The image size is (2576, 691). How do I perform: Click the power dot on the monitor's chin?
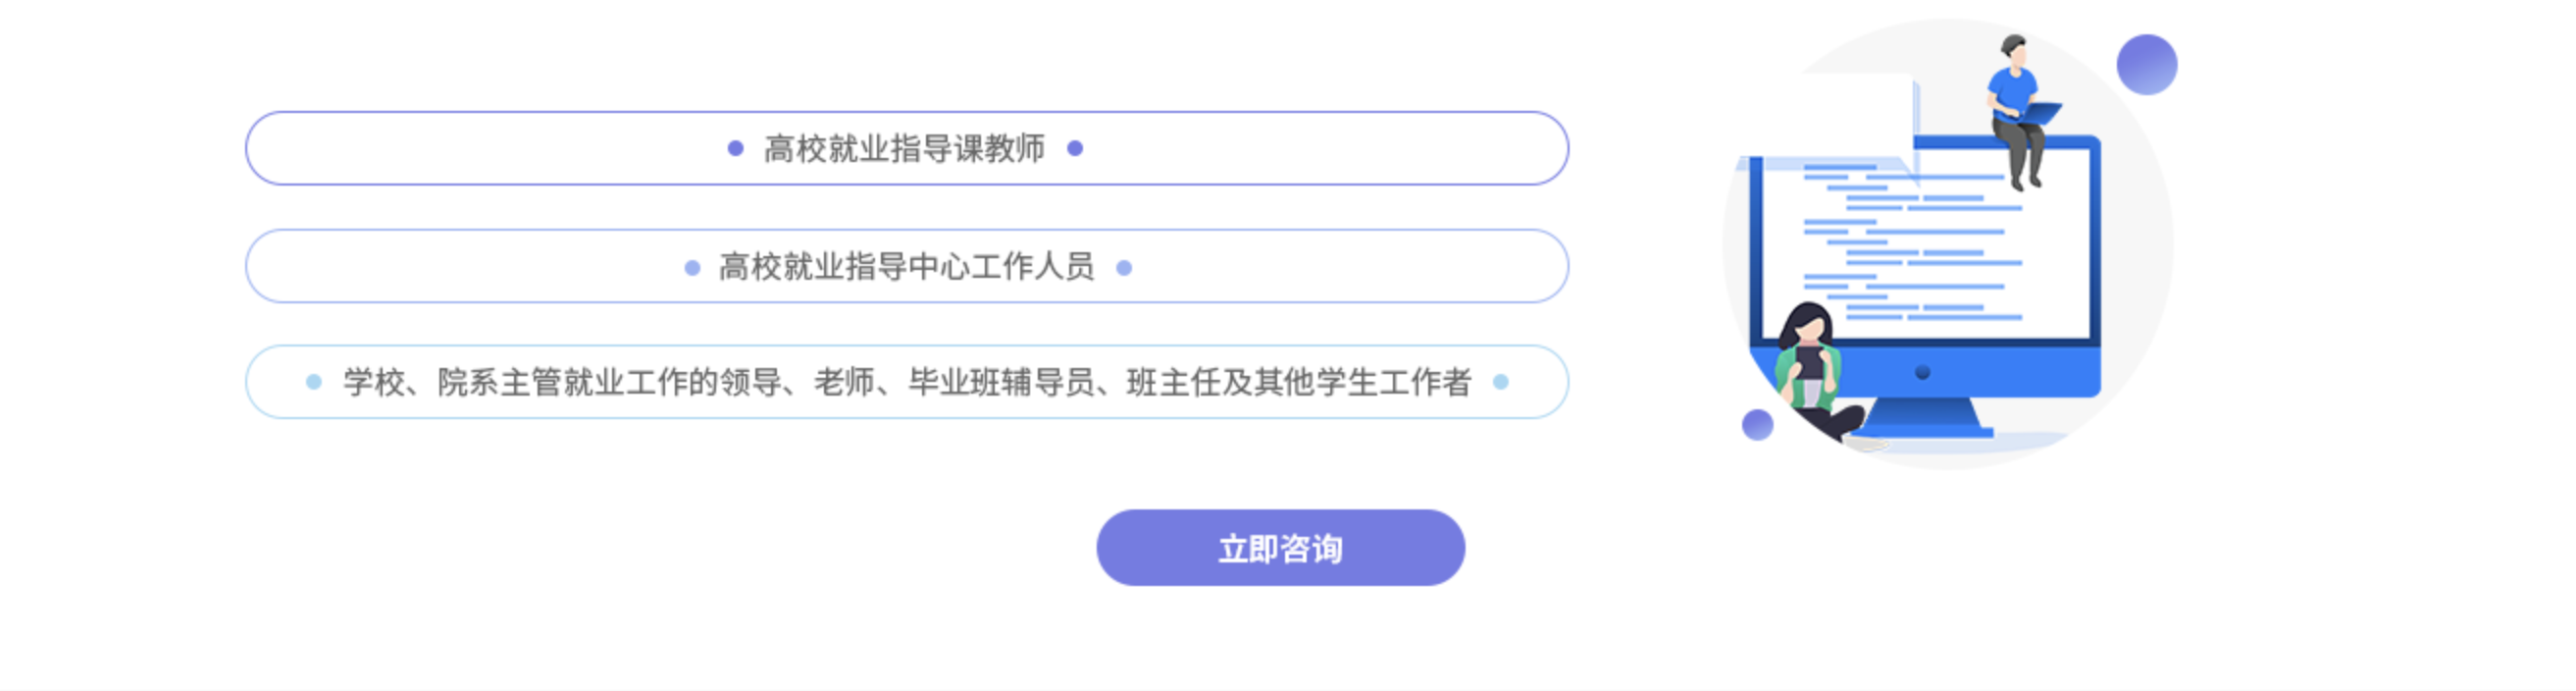1922,373
